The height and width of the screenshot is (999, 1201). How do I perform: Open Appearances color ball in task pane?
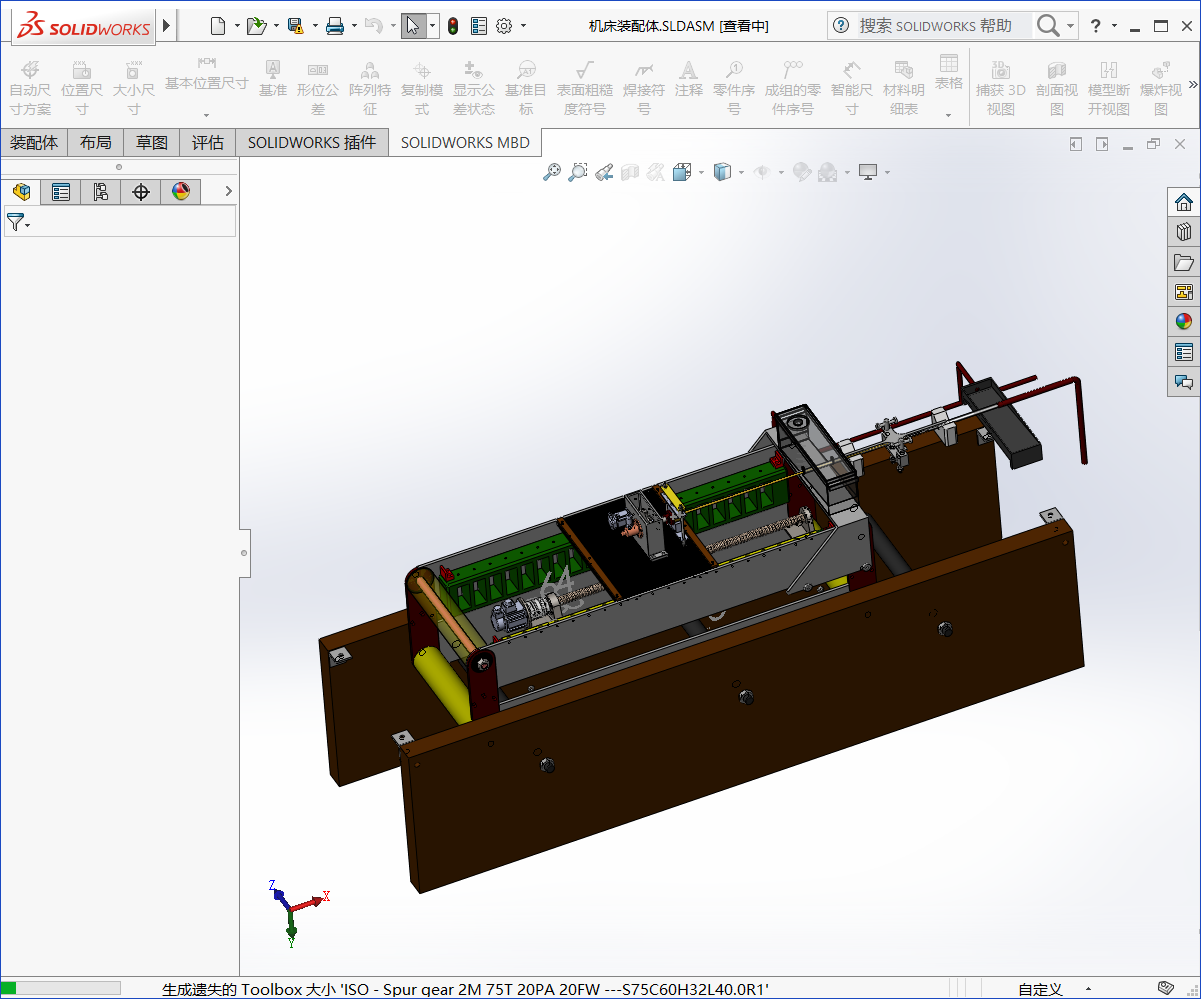[1184, 322]
